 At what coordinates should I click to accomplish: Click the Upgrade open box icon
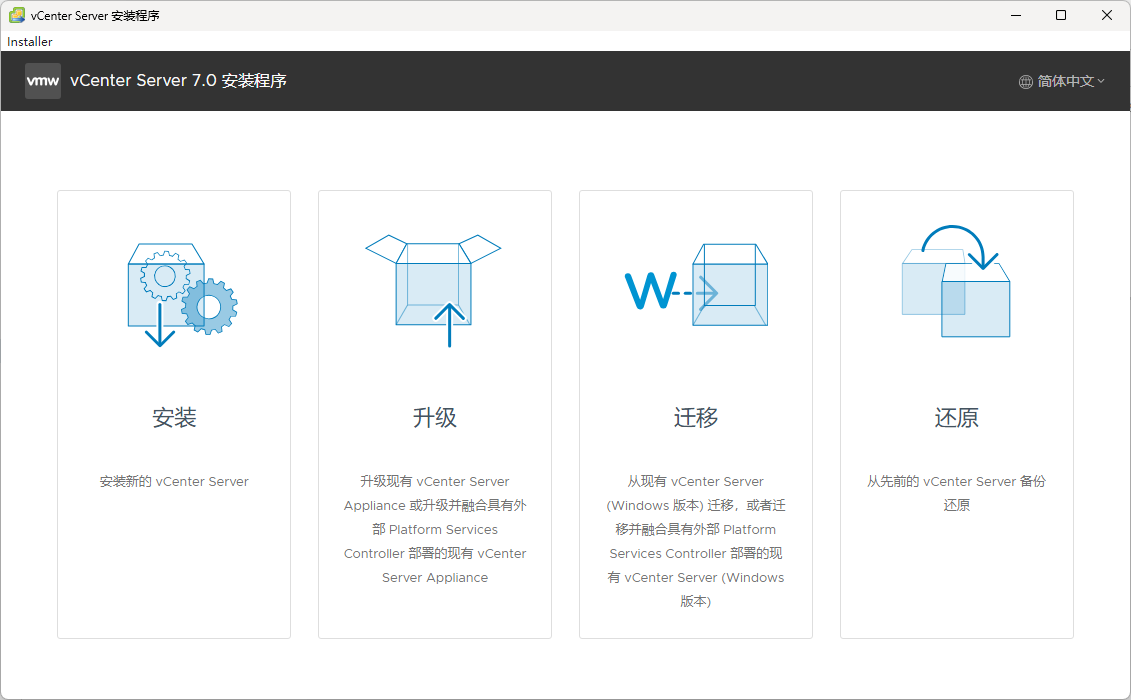click(x=433, y=288)
